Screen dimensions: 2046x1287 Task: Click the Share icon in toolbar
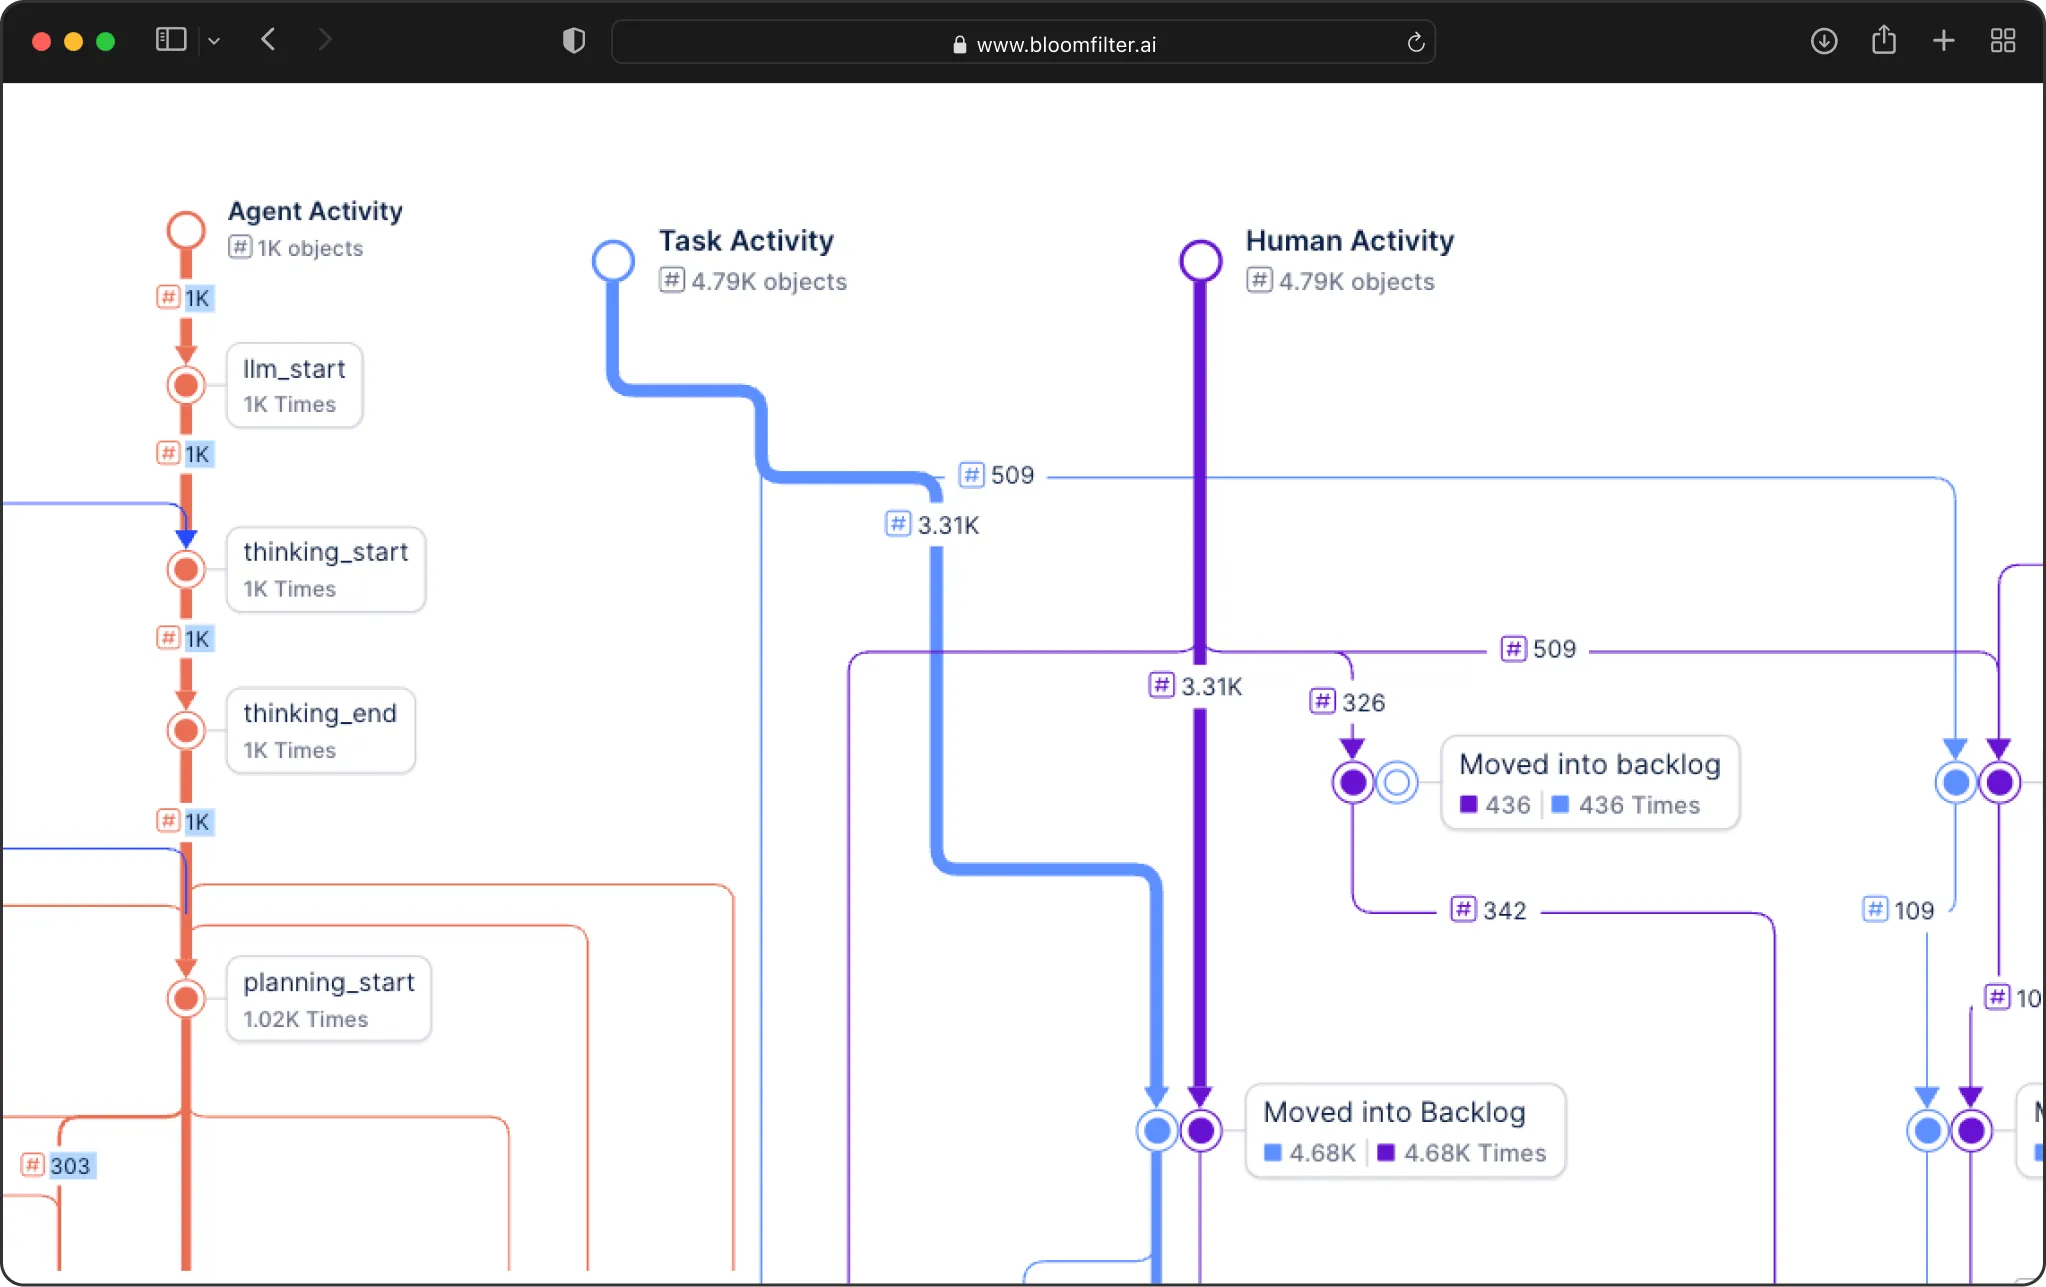[1883, 40]
